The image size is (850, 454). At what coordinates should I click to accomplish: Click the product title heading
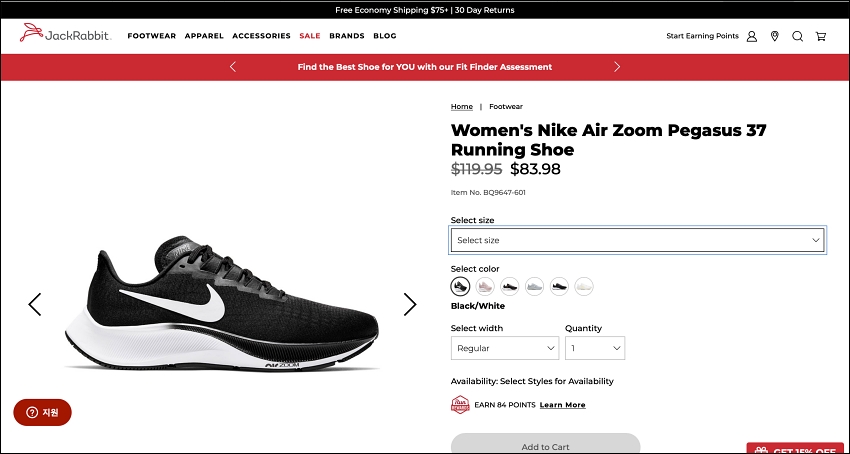[609, 139]
